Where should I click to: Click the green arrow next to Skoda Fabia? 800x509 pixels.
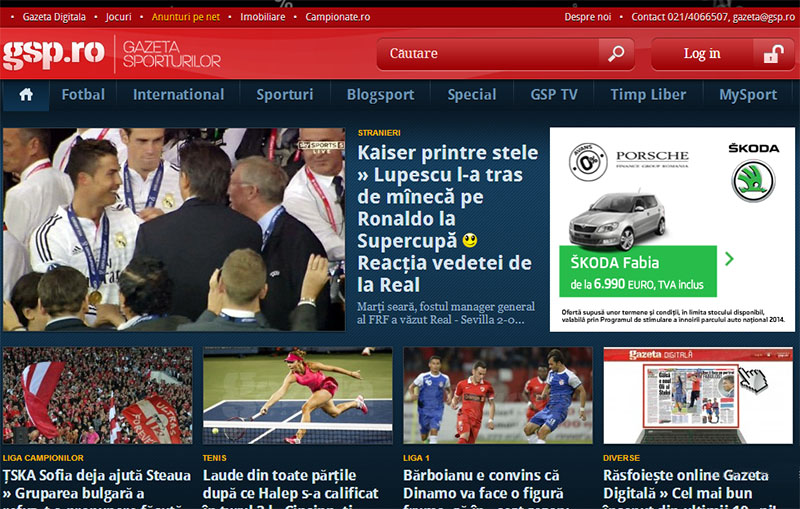729,259
